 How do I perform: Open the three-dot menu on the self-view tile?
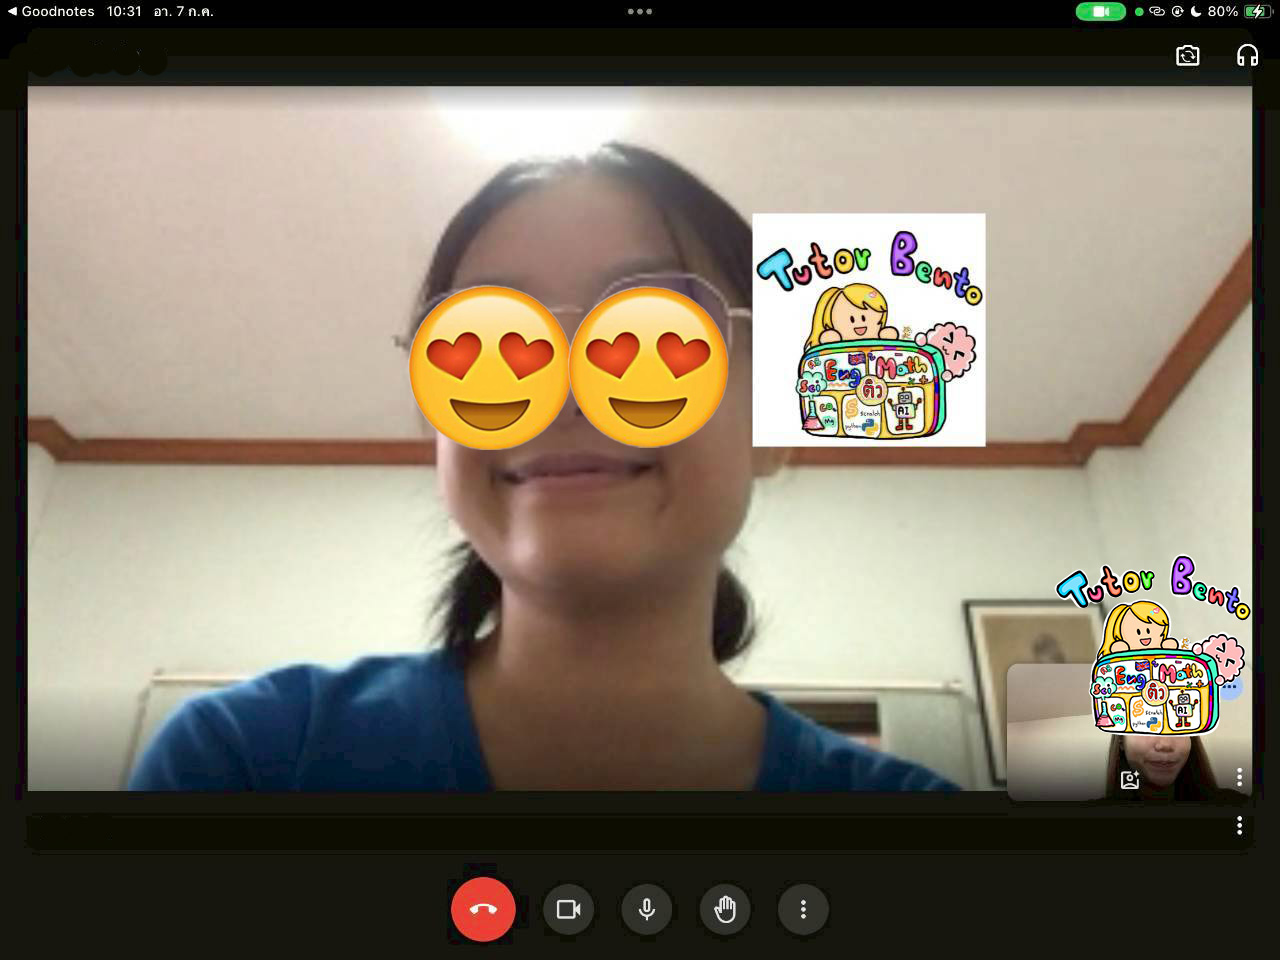(1239, 777)
